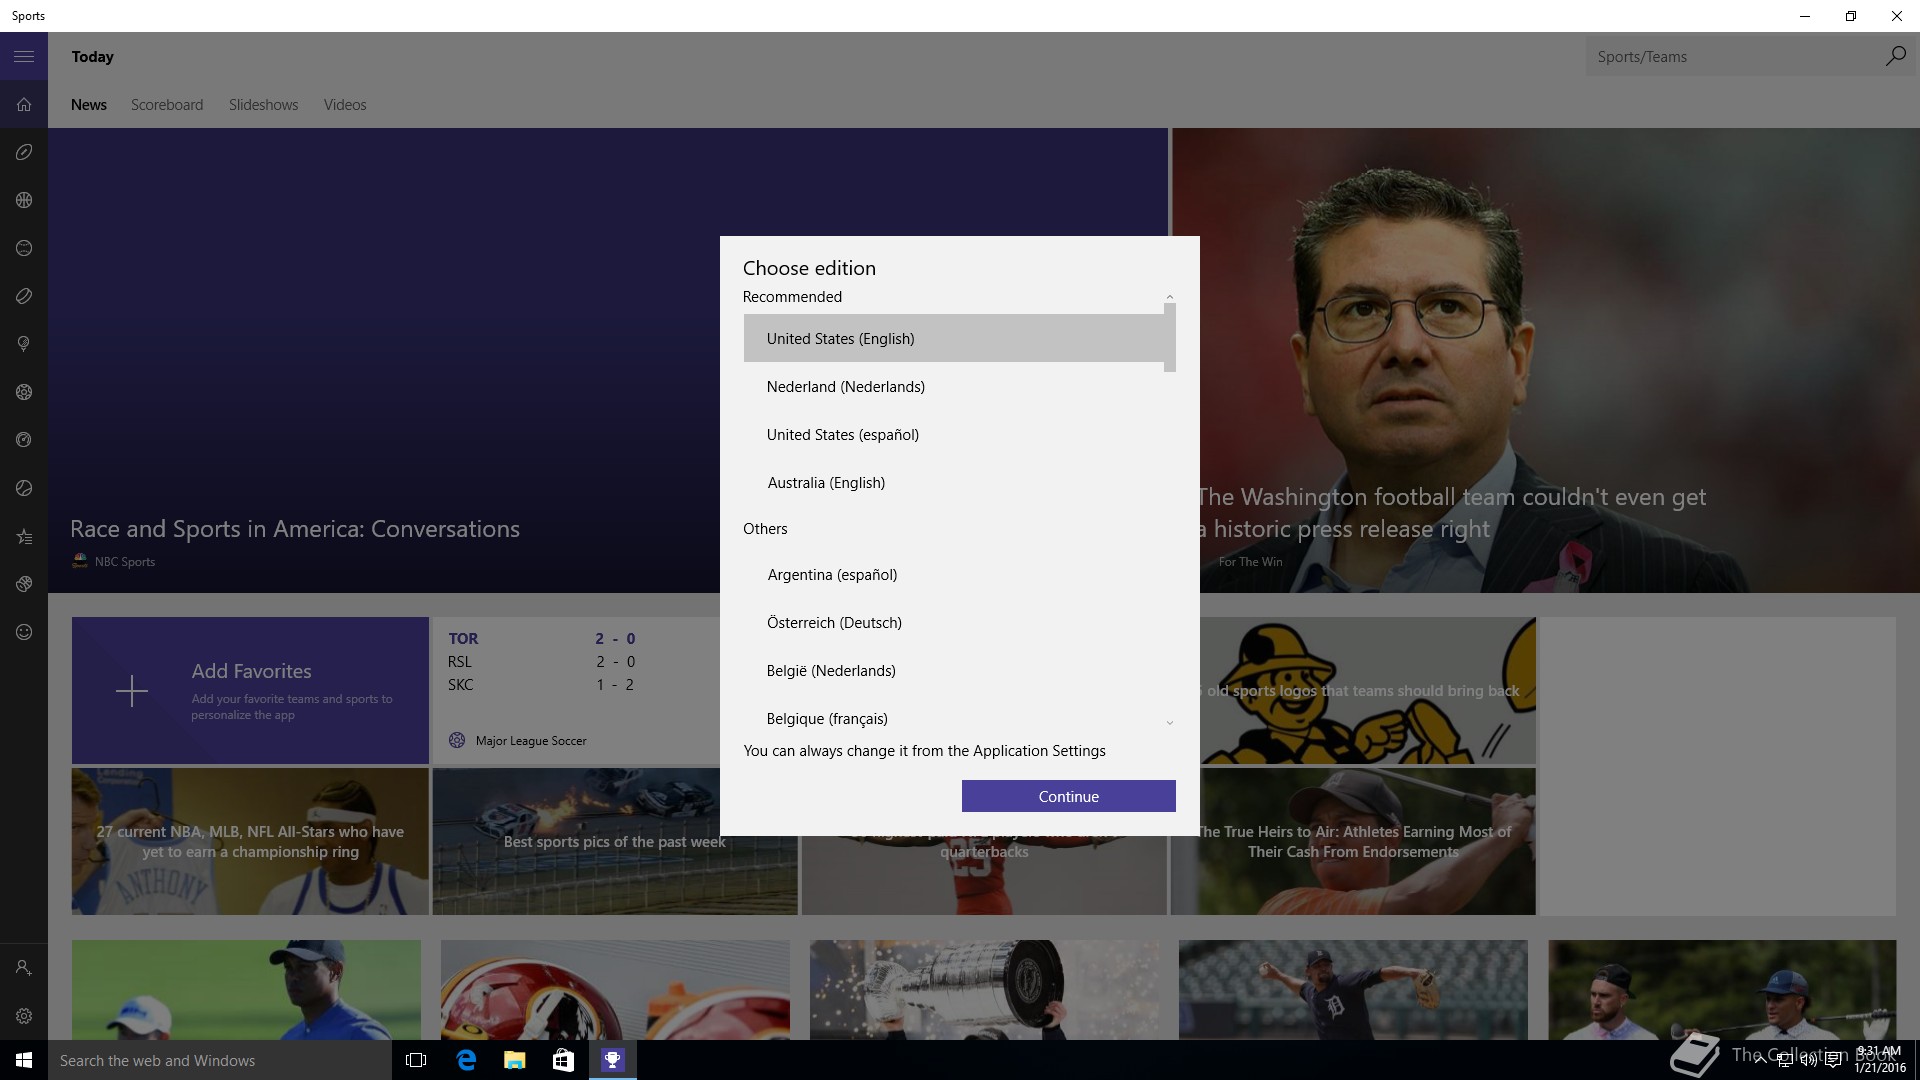Switch to the News tab

89,105
